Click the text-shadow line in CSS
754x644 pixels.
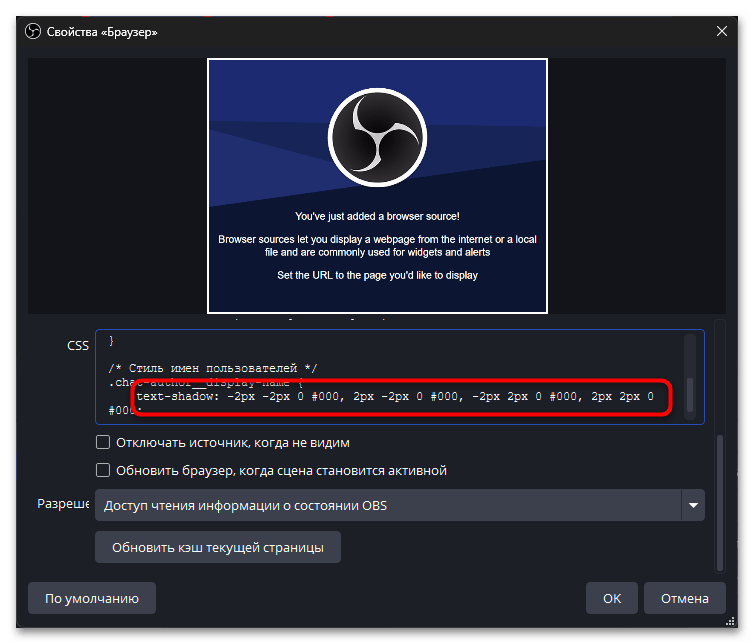394,396
